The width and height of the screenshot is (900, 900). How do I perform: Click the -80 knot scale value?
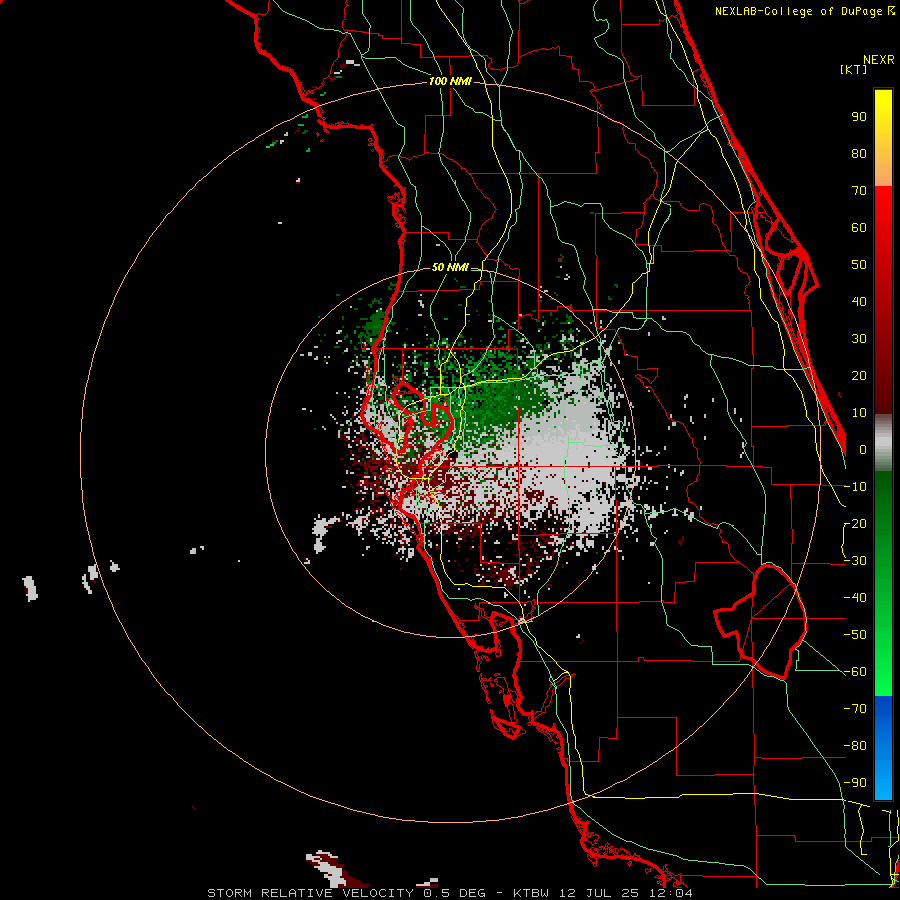point(855,746)
